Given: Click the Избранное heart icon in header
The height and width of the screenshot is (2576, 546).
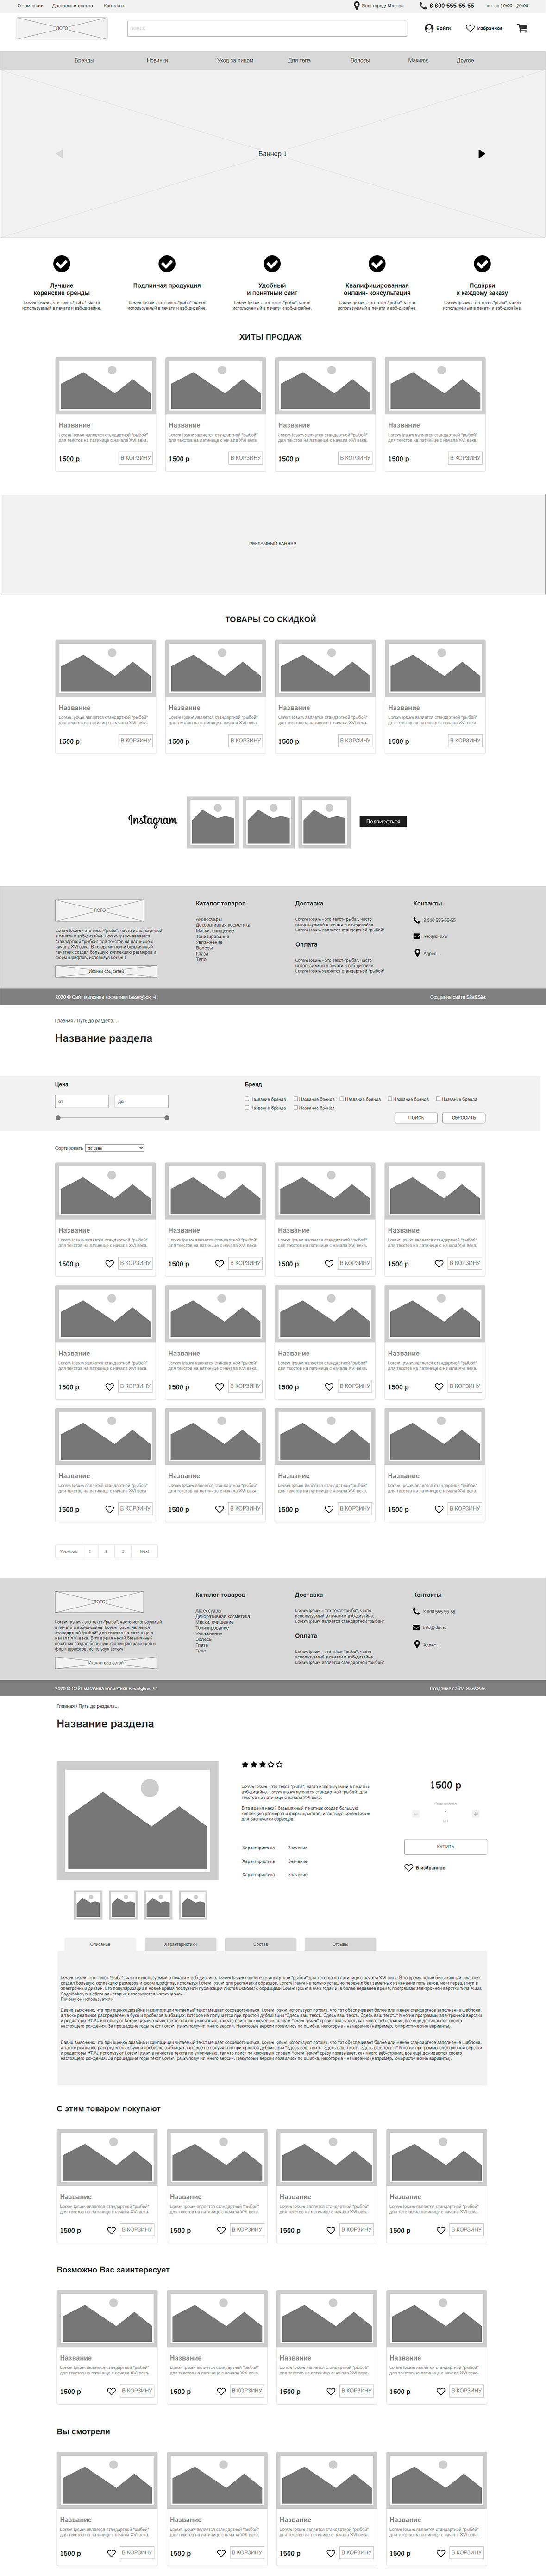Looking at the screenshot, I should coord(470,28).
